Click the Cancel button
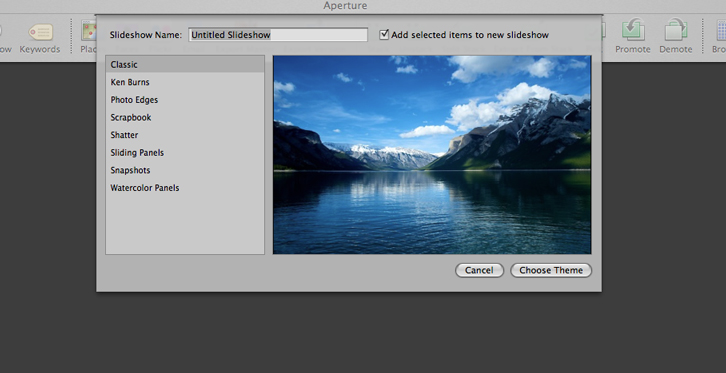The height and width of the screenshot is (373, 726). click(479, 270)
